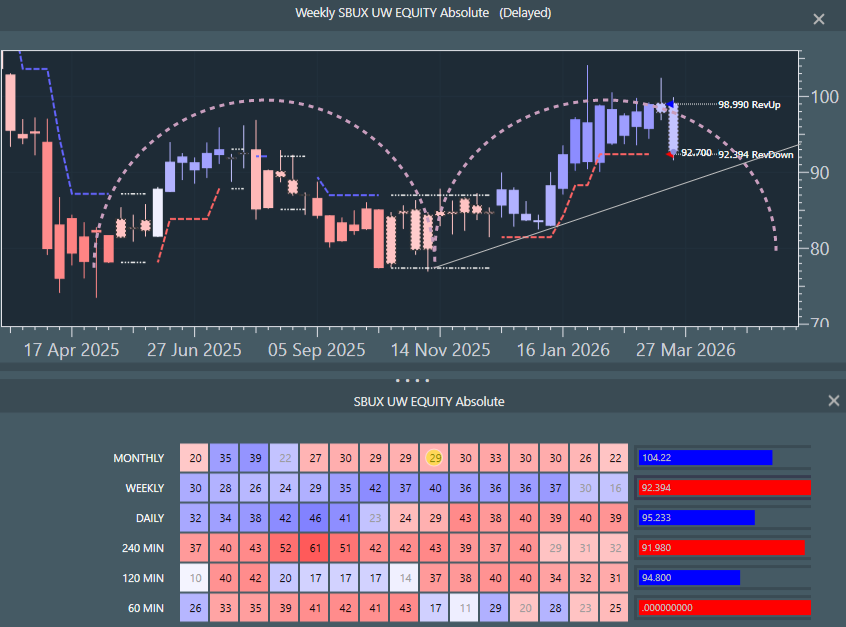Viewport: 846px width, 627px height.
Task: Select the 38 cell in 120 MIN row
Action: pyautogui.click(x=465, y=578)
